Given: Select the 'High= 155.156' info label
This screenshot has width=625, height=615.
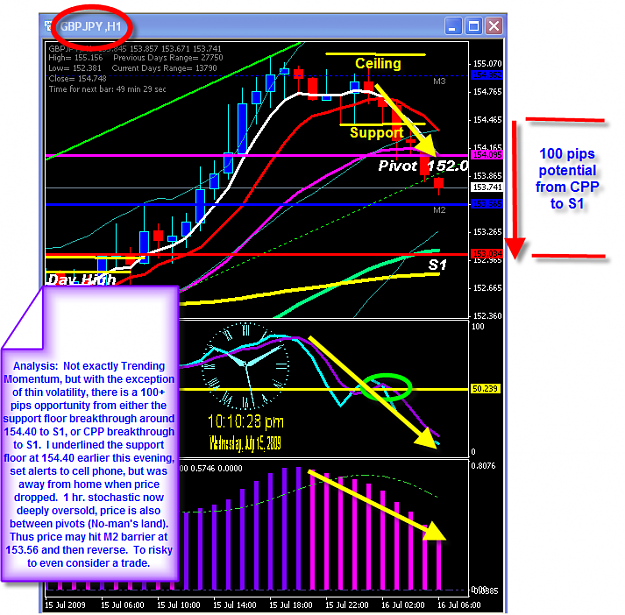Looking at the screenshot, I should click(x=75, y=58).
